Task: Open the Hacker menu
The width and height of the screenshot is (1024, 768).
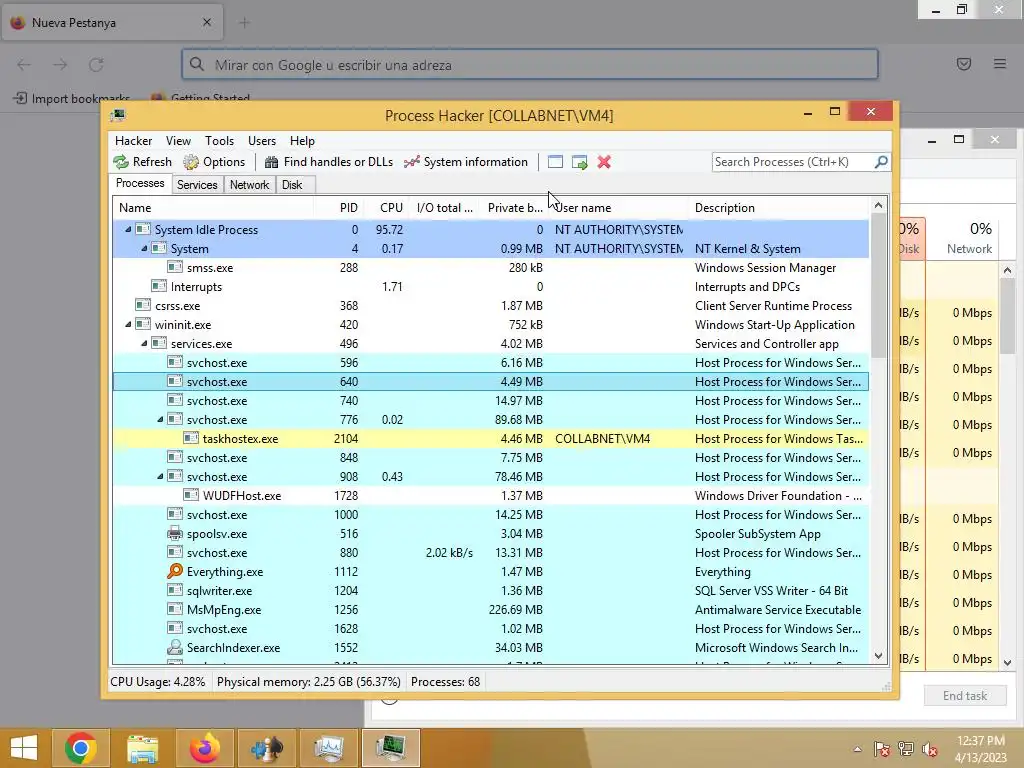Action: tap(133, 141)
